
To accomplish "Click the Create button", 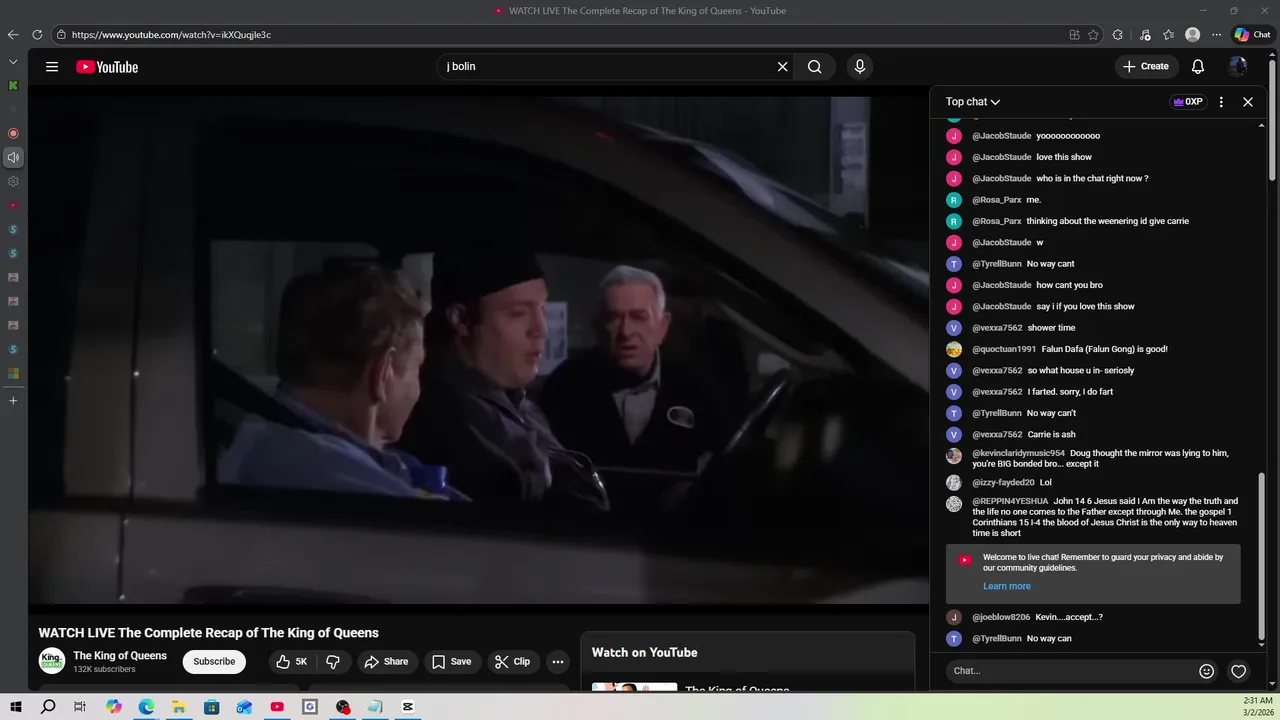I will point(1145,67).
